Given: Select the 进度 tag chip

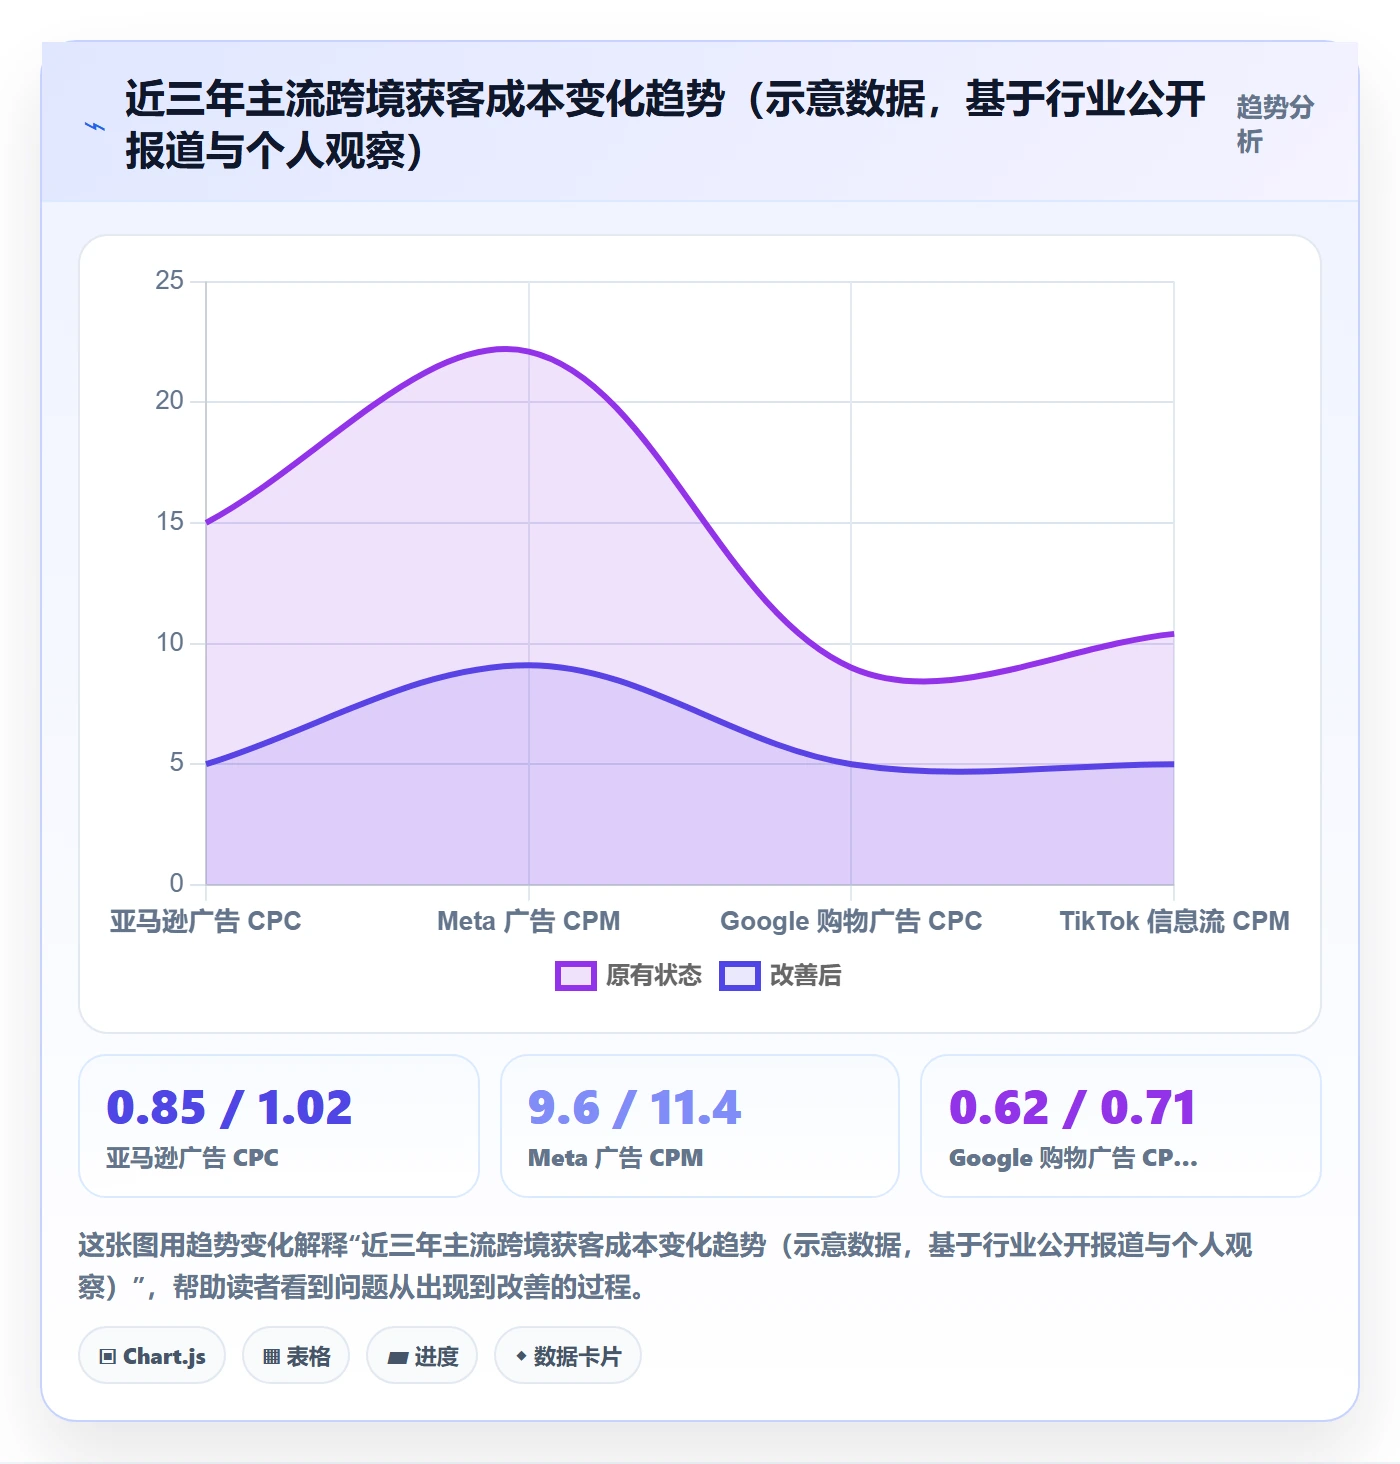Looking at the screenshot, I should [x=422, y=1356].
